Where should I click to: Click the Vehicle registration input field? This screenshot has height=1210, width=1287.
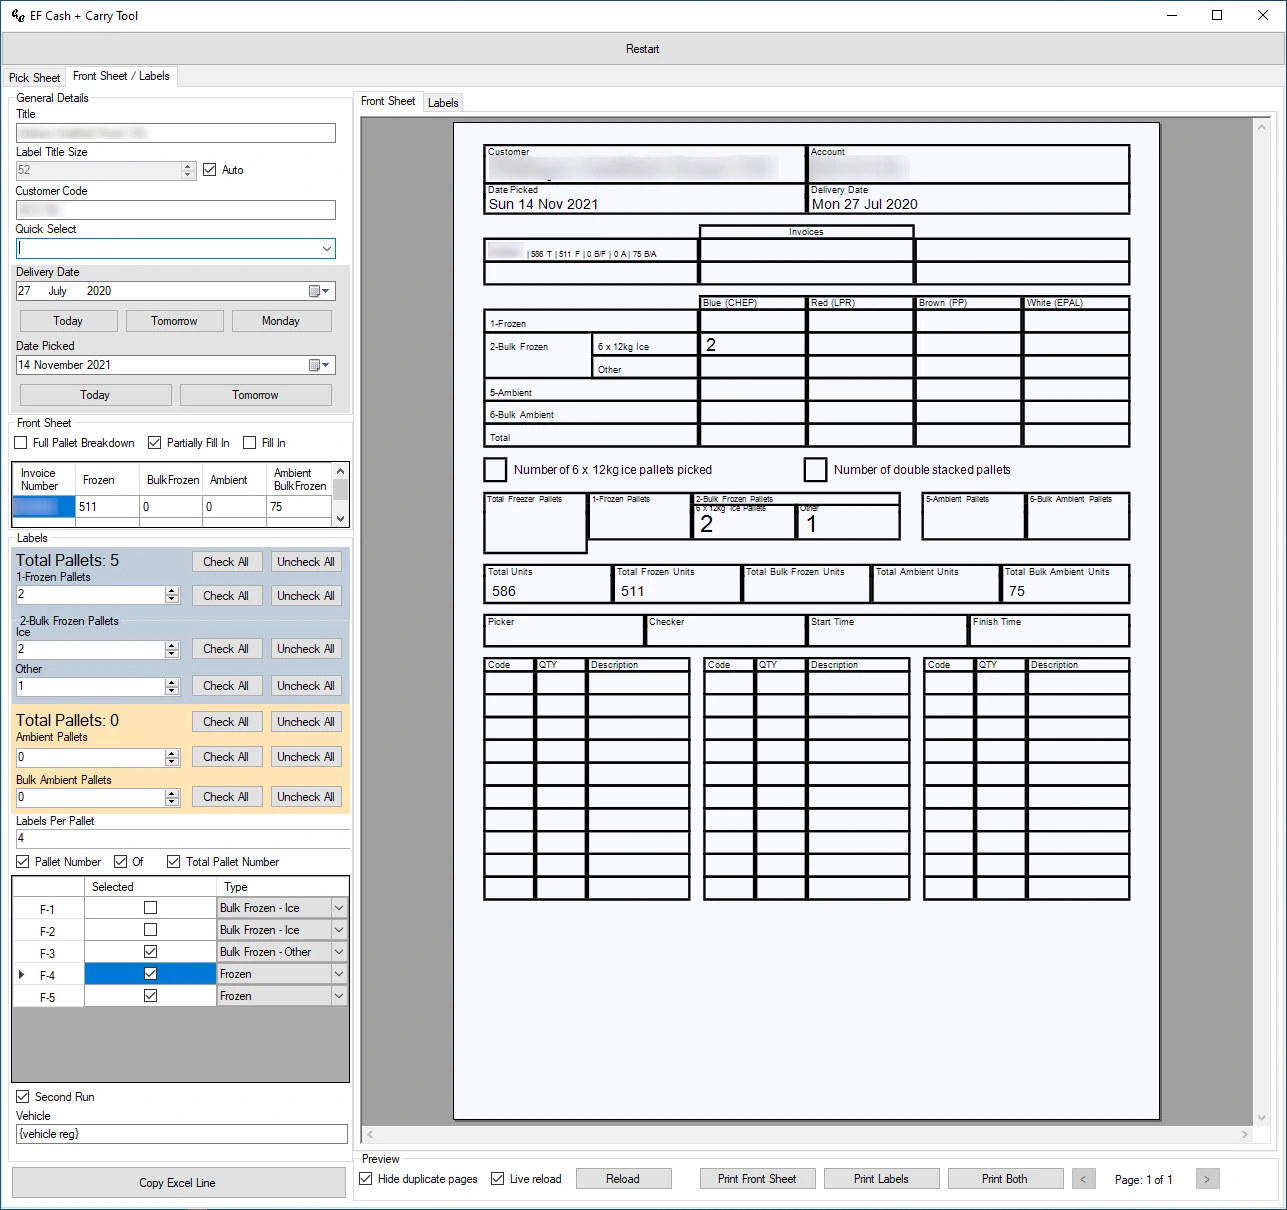[x=180, y=1134]
